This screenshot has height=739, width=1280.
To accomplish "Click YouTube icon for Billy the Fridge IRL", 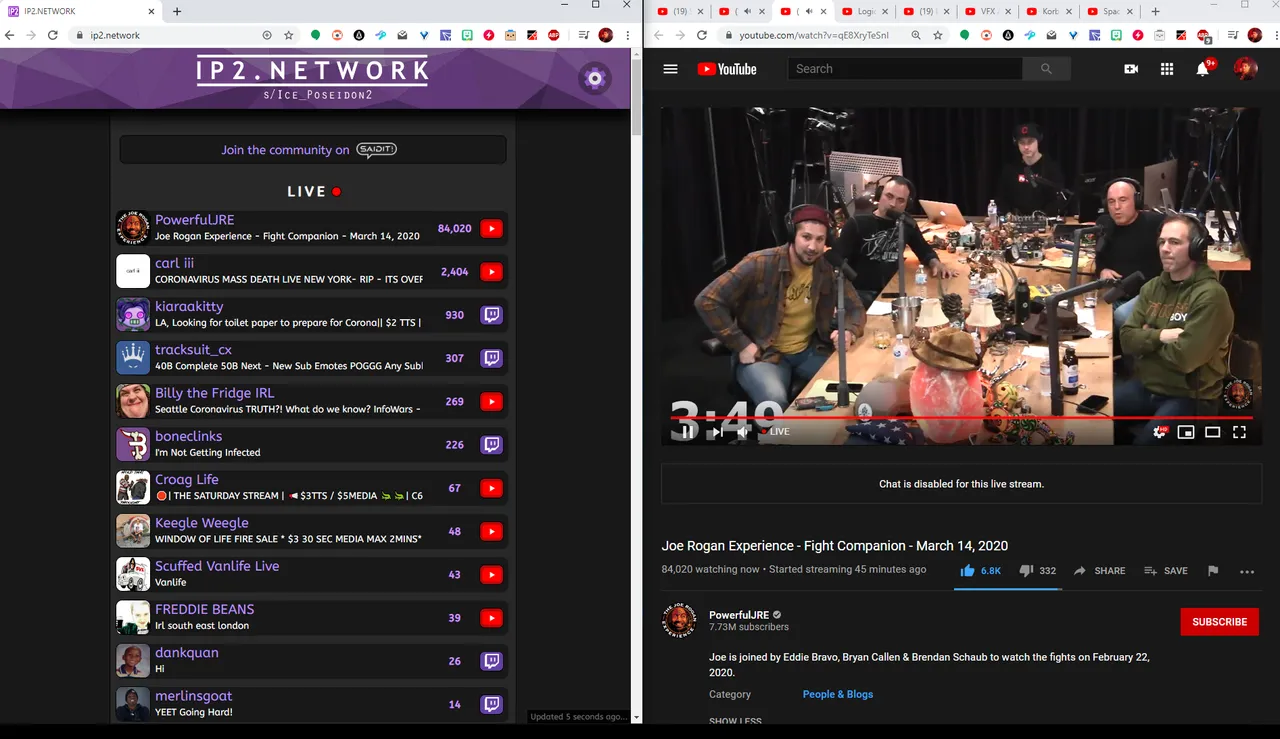I will click(491, 401).
